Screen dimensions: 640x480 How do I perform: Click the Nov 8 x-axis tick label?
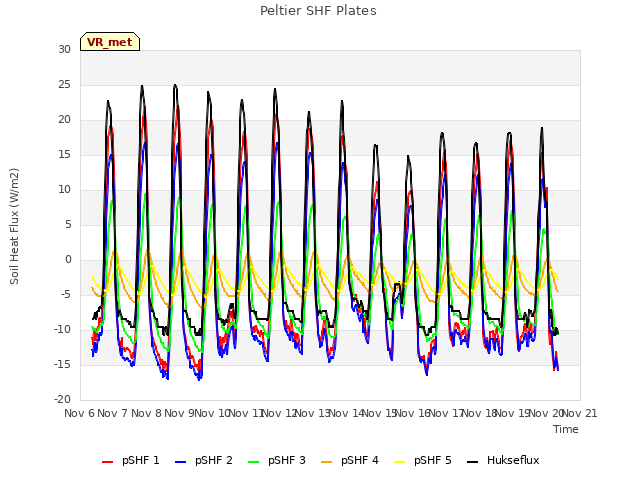click(146, 413)
